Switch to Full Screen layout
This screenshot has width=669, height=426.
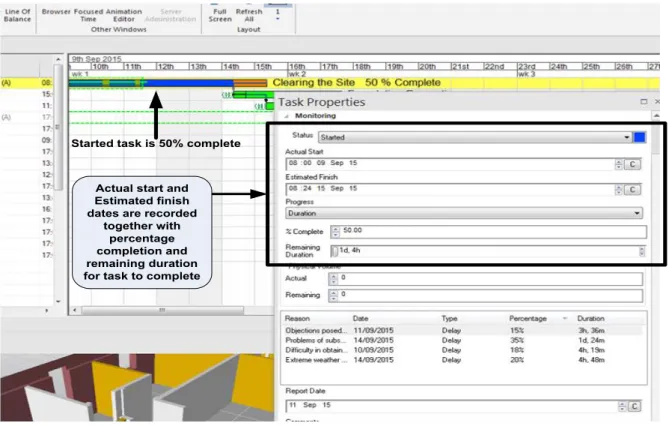pos(220,15)
